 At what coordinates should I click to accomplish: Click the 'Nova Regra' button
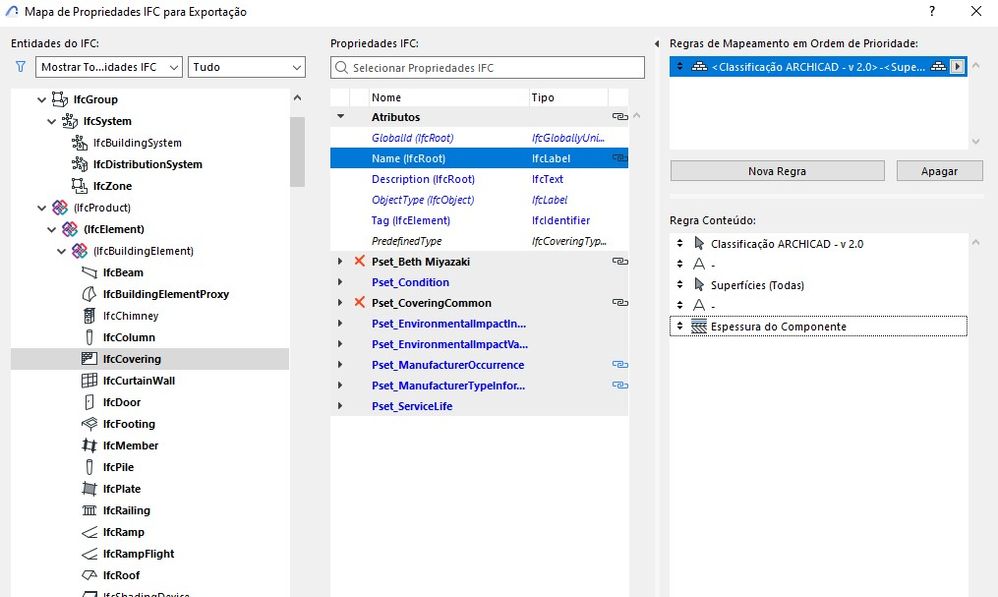pos(777,171)
